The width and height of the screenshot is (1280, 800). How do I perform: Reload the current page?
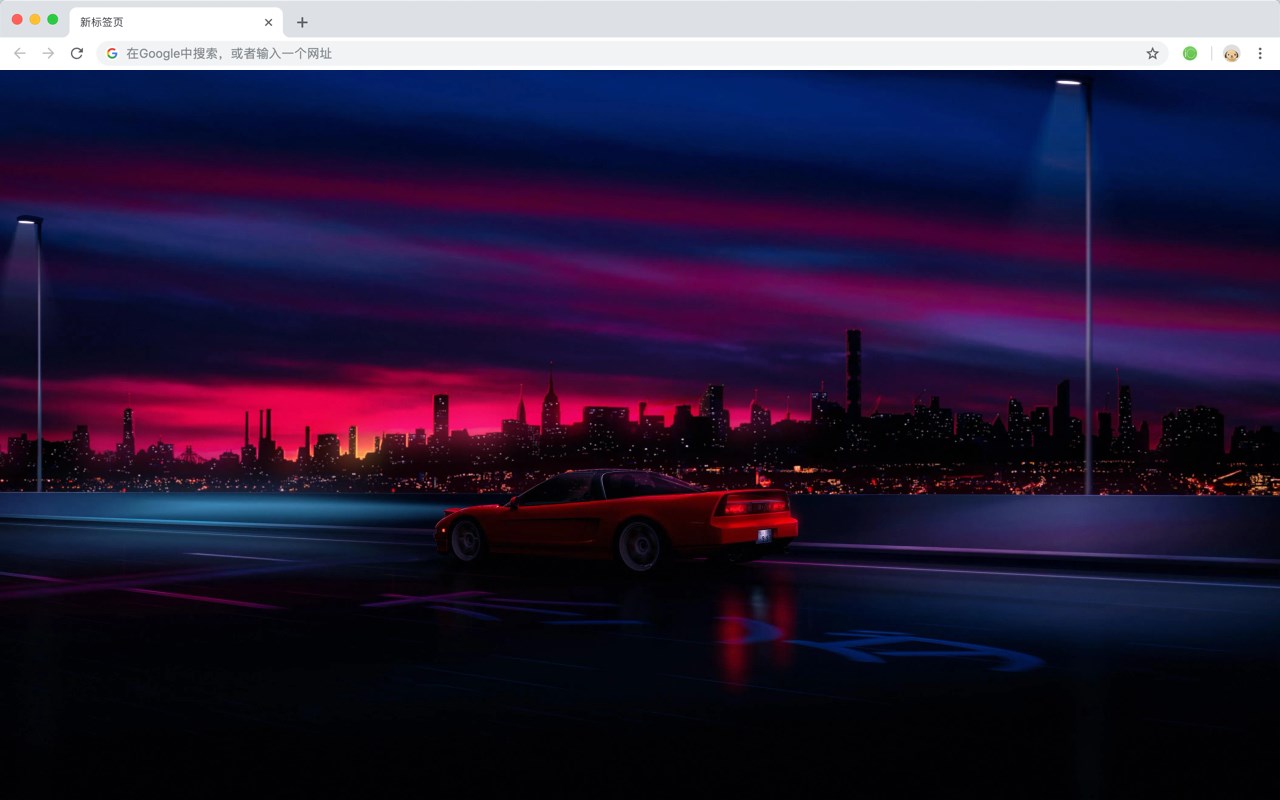click(x=76, y=53)
